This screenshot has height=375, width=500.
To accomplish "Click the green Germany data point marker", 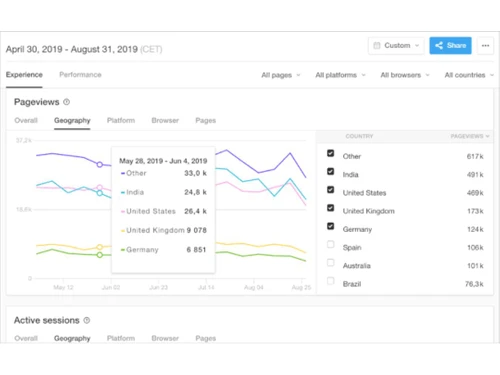I will coord(99,255).
